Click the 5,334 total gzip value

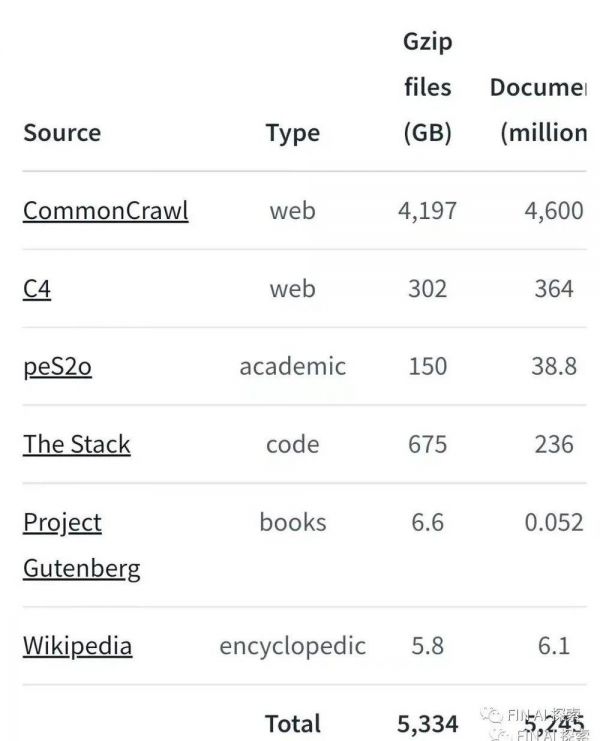click(427, 723)
